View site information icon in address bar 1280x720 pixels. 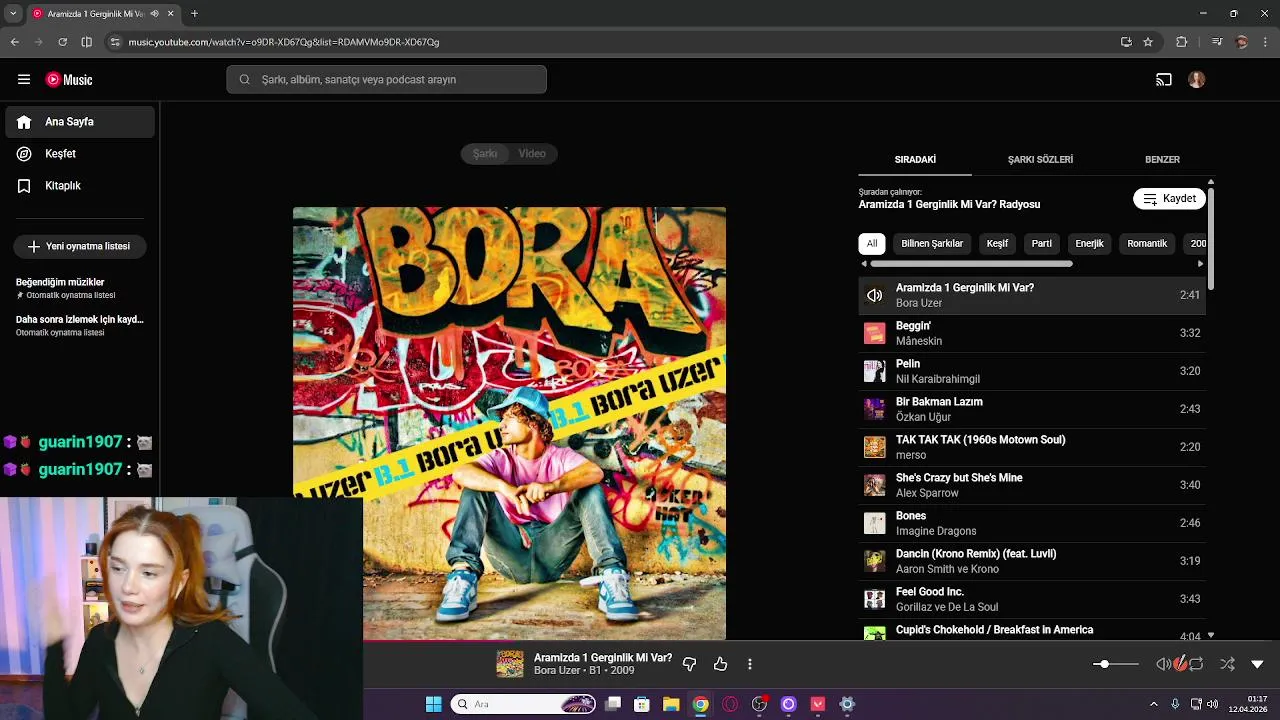pyautogui.click(x=116, y=42)
